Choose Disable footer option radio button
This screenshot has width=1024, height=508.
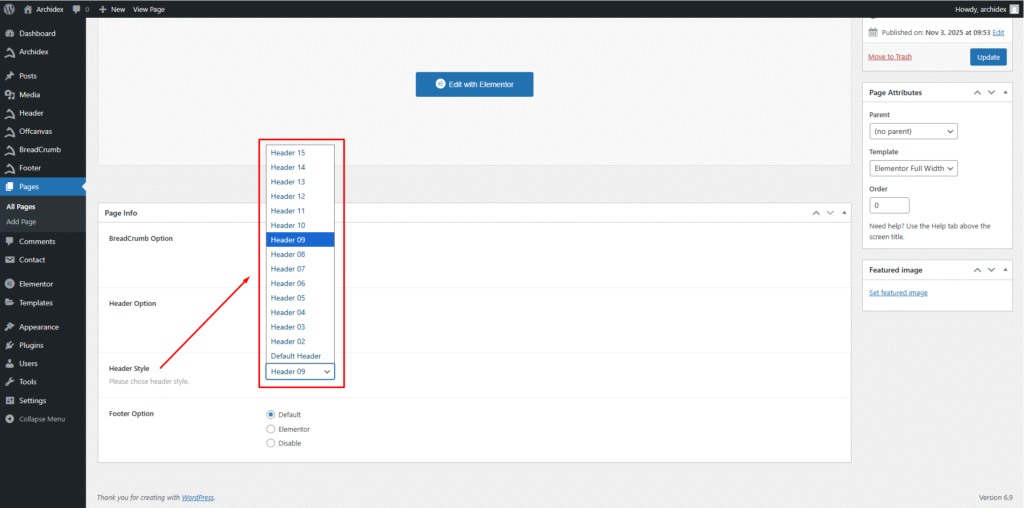click(271, 443)
